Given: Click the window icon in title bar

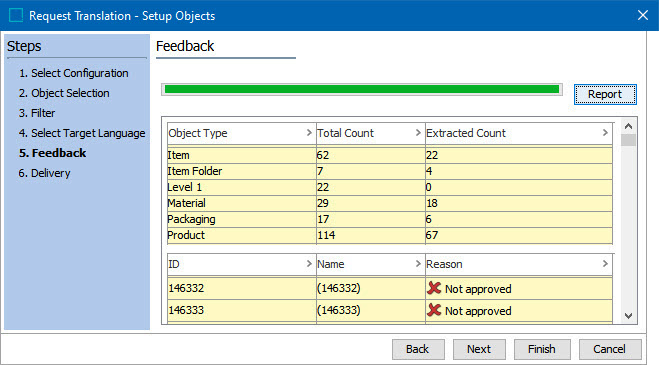Looking at the screenshot, I should 16,15.
